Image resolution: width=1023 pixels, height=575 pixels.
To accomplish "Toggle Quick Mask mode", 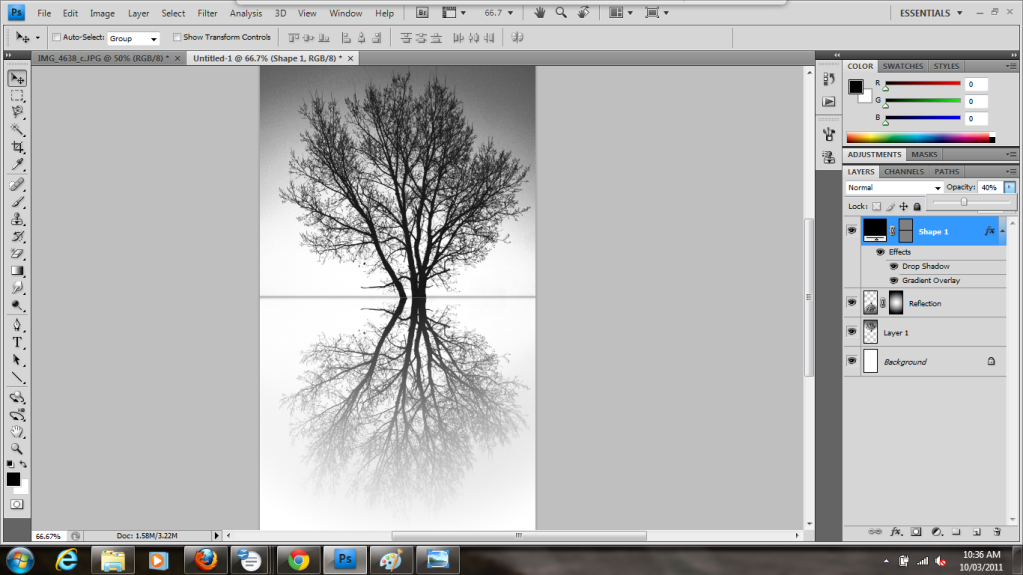I will coord(17,504).
